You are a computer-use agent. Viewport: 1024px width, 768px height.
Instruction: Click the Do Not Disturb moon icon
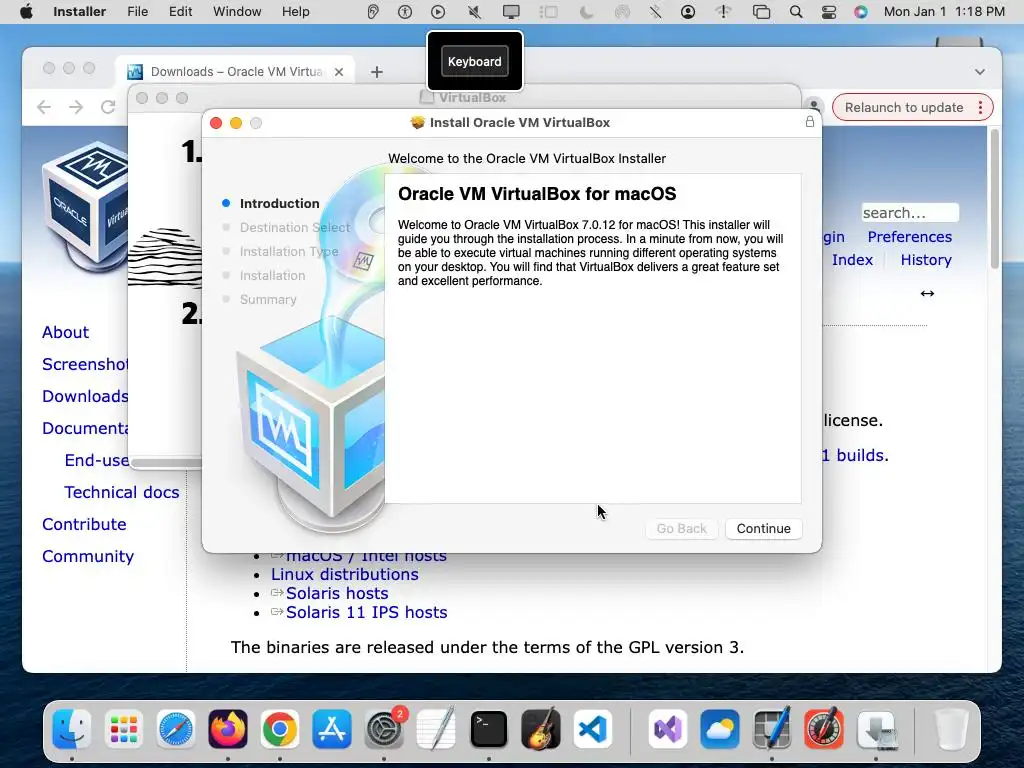(x=586, y=12)
